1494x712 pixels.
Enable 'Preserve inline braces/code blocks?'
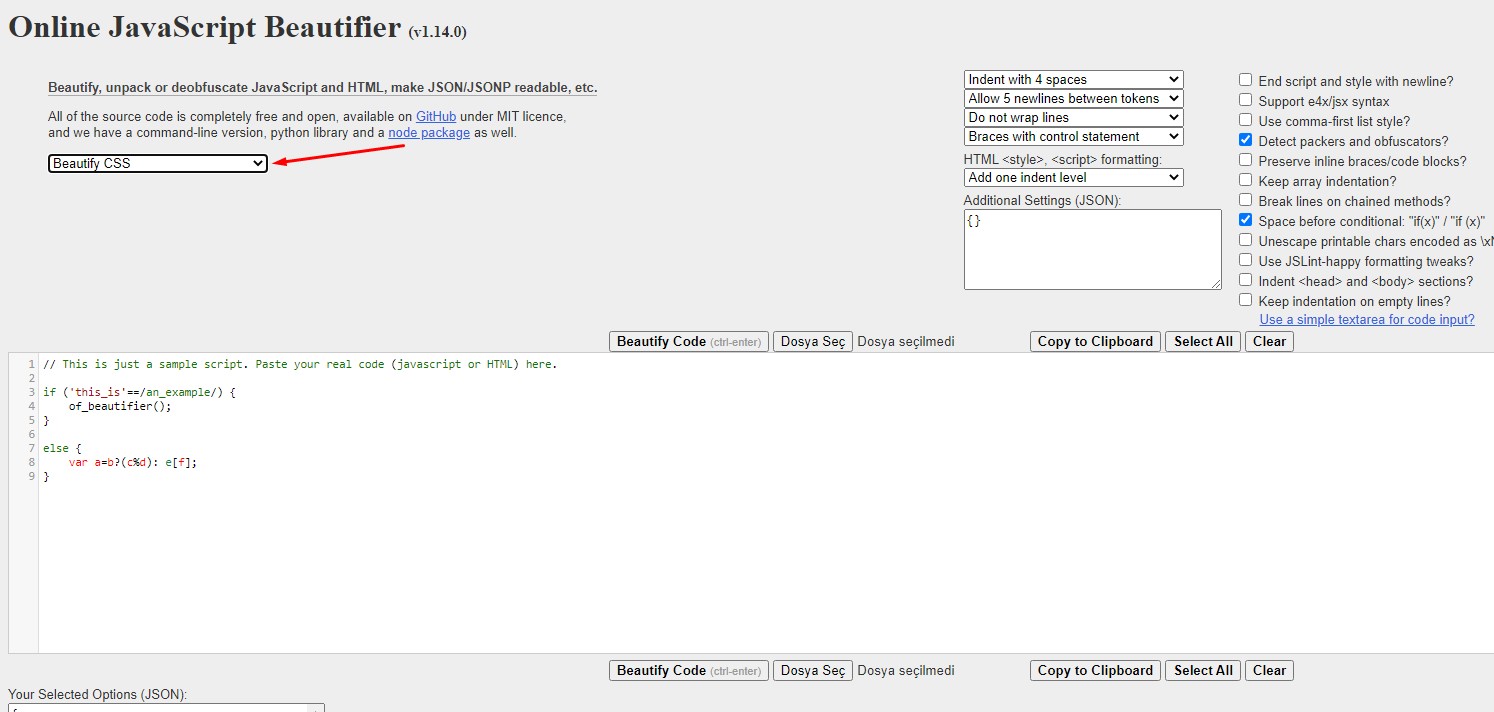coord(1245,160)
